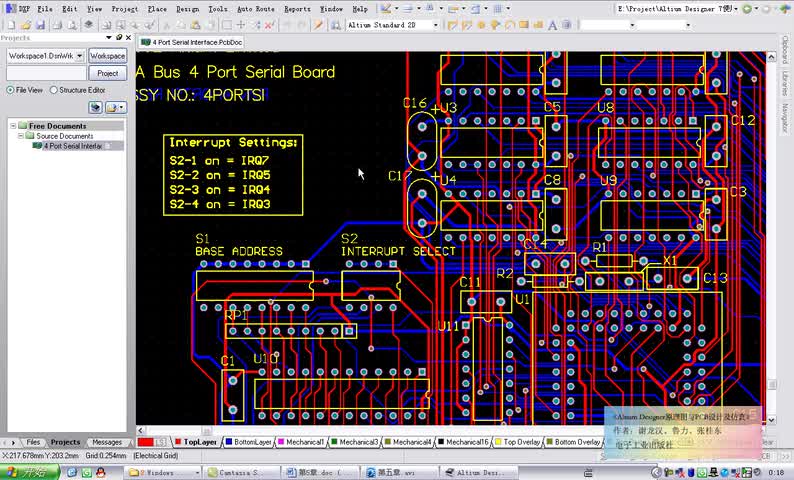Open the Projects panel menu arrow
This screenshot has height=480, width=794.
(108, 37)
